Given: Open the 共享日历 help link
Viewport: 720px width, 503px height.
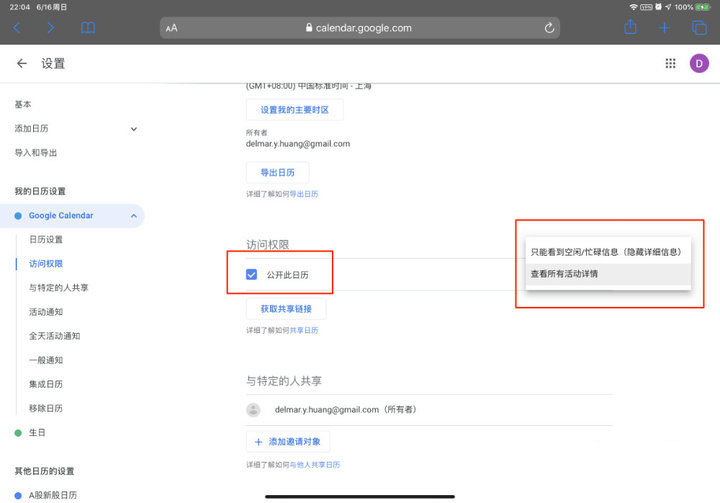Looking at the screenshot, I should (304, 330).
